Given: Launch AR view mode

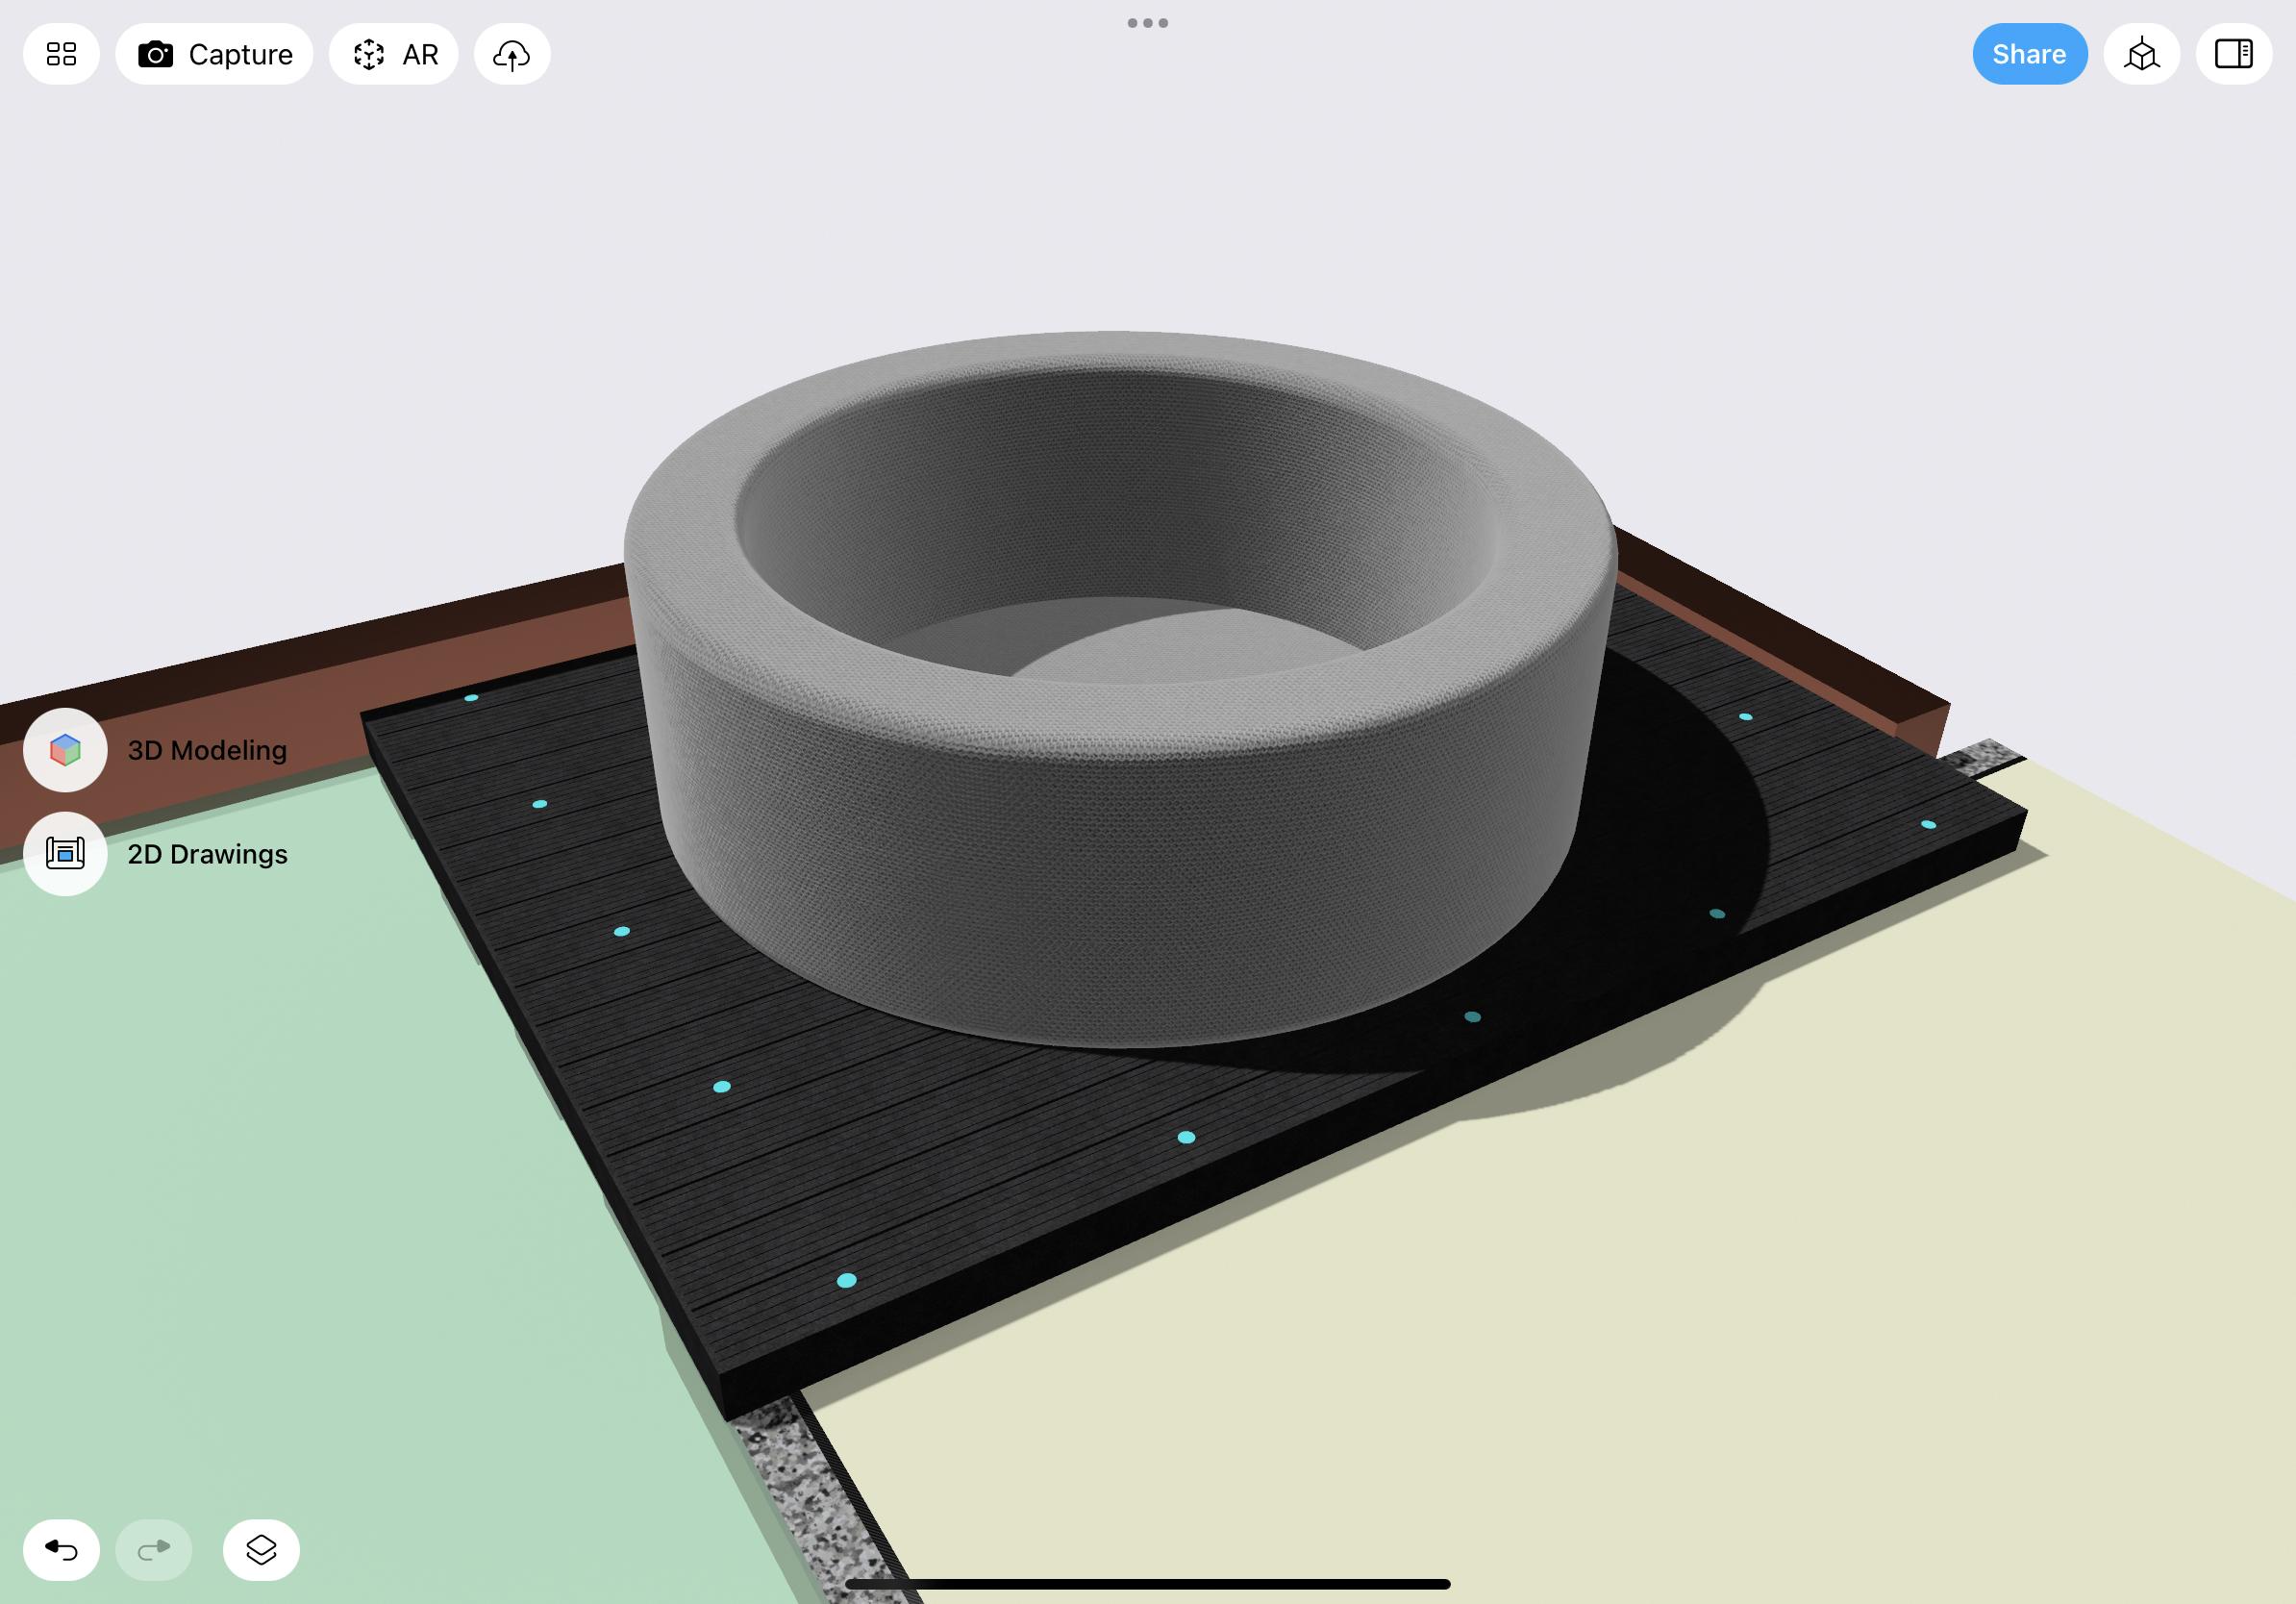Looking at the screenshot, I should pos(394,54).
